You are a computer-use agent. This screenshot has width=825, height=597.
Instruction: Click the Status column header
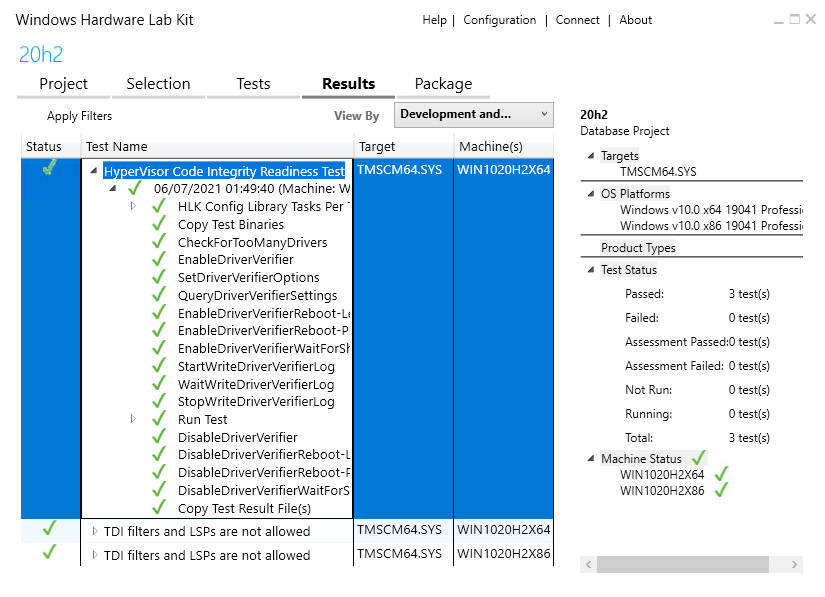tap(51, 146)
